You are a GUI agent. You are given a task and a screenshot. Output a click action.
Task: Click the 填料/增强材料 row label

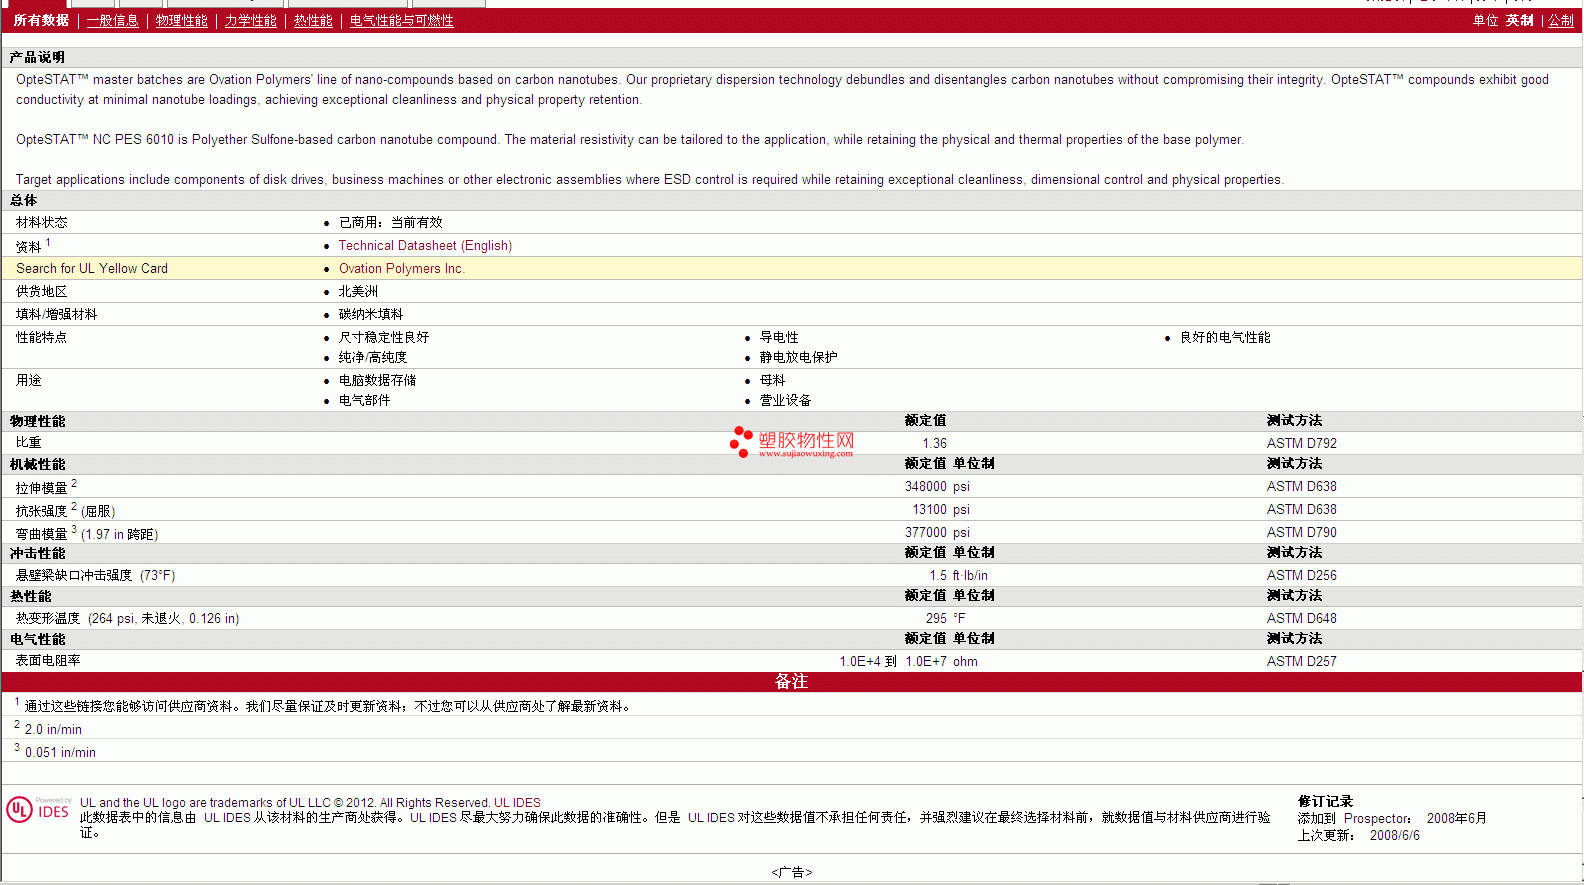click(56, 314)
